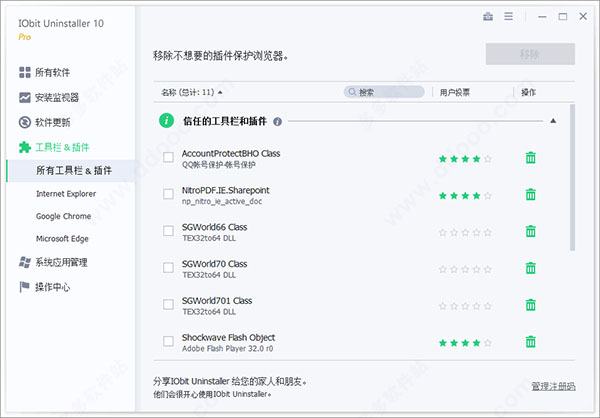Click 操作中心 flag icon in sidebar
This screenshot has width=600, height=418.
click(x=24, y=287)
